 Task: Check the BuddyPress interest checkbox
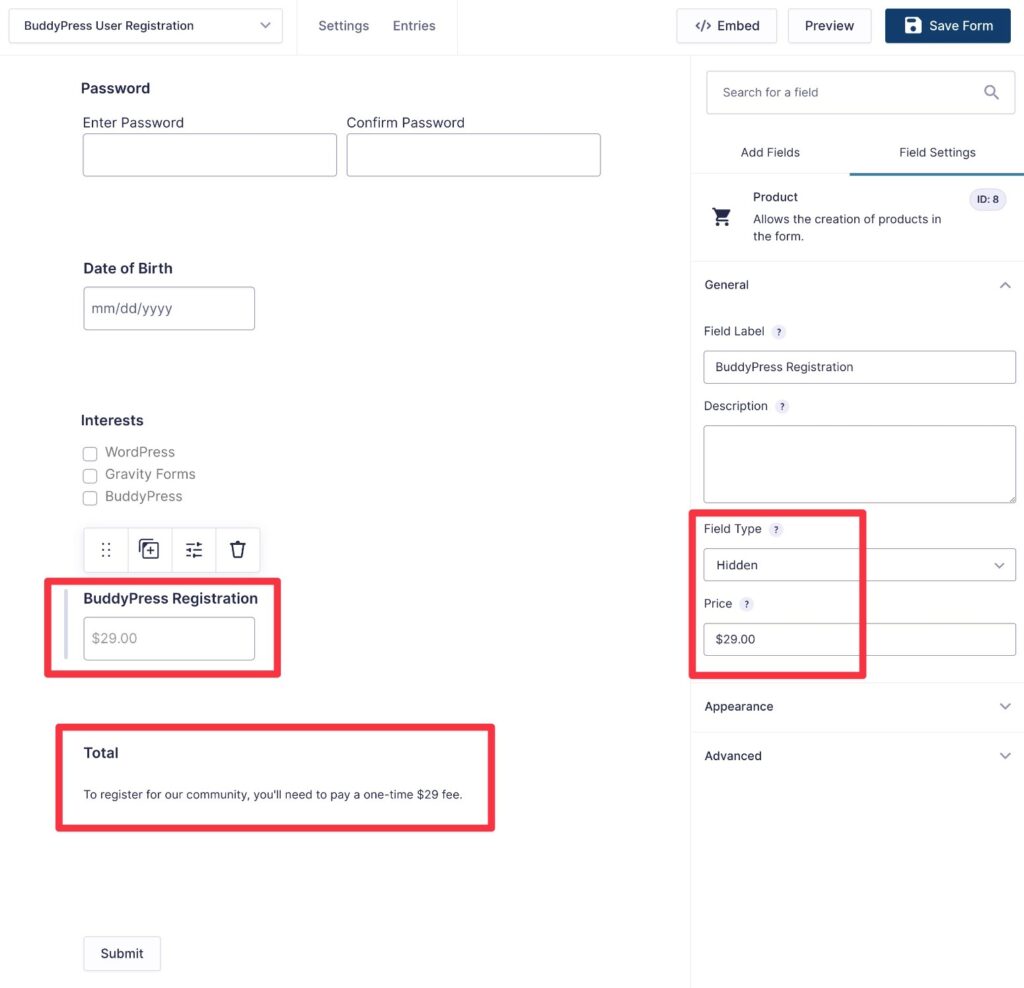tap(90, 497)
